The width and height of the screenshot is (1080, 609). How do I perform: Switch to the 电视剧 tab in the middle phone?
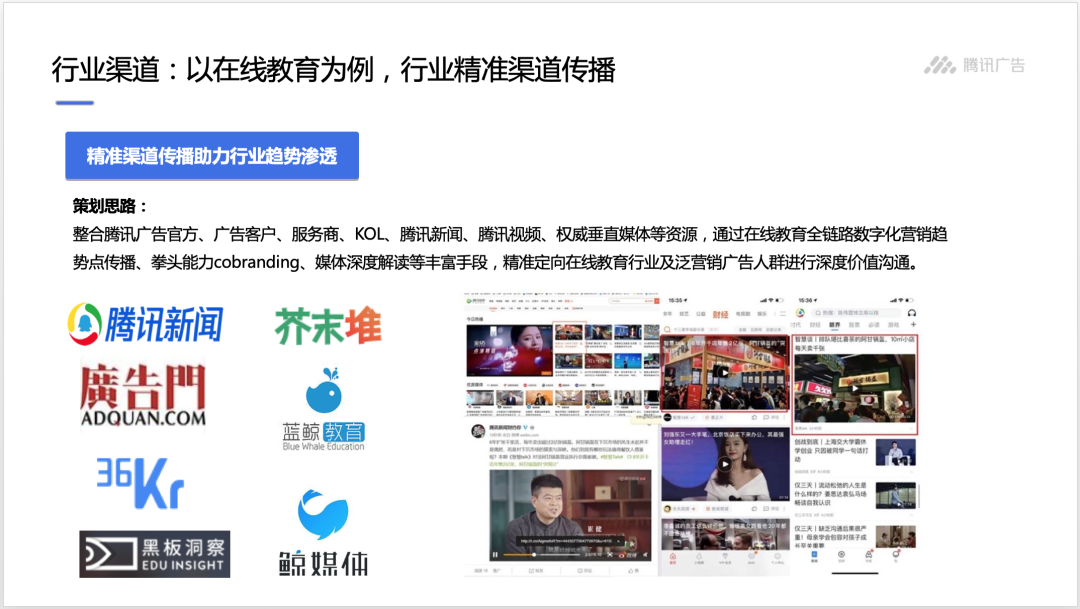pos(742,314)
